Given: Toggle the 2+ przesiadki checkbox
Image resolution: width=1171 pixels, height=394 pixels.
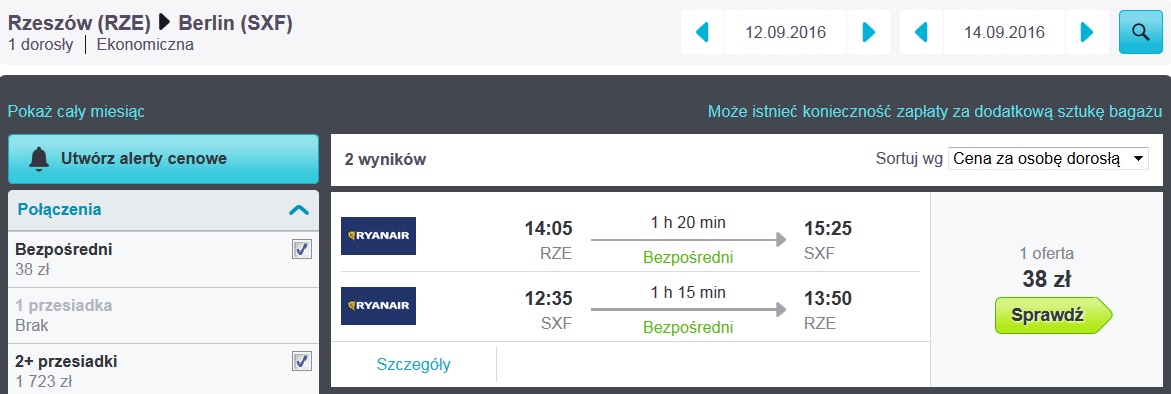Looking at the screenshot, I should [x=302, y=362].
